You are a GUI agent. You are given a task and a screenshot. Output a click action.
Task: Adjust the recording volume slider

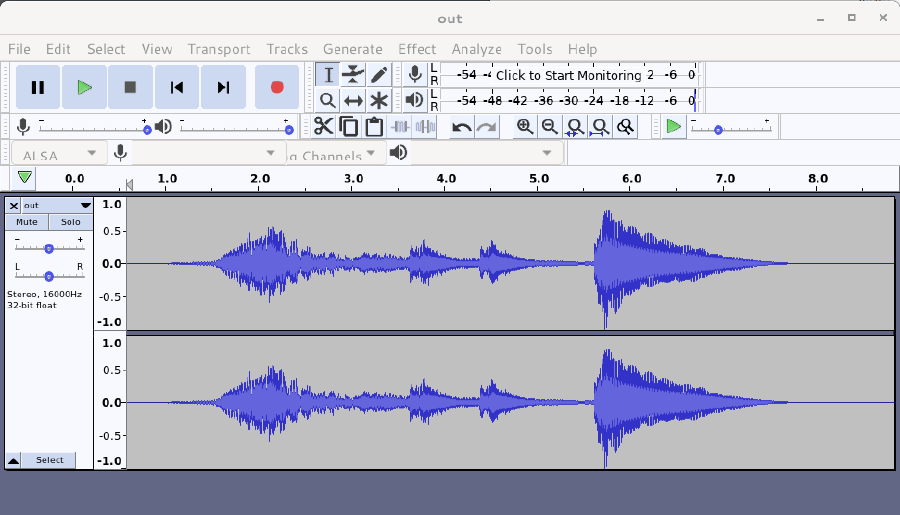point(93,129)
